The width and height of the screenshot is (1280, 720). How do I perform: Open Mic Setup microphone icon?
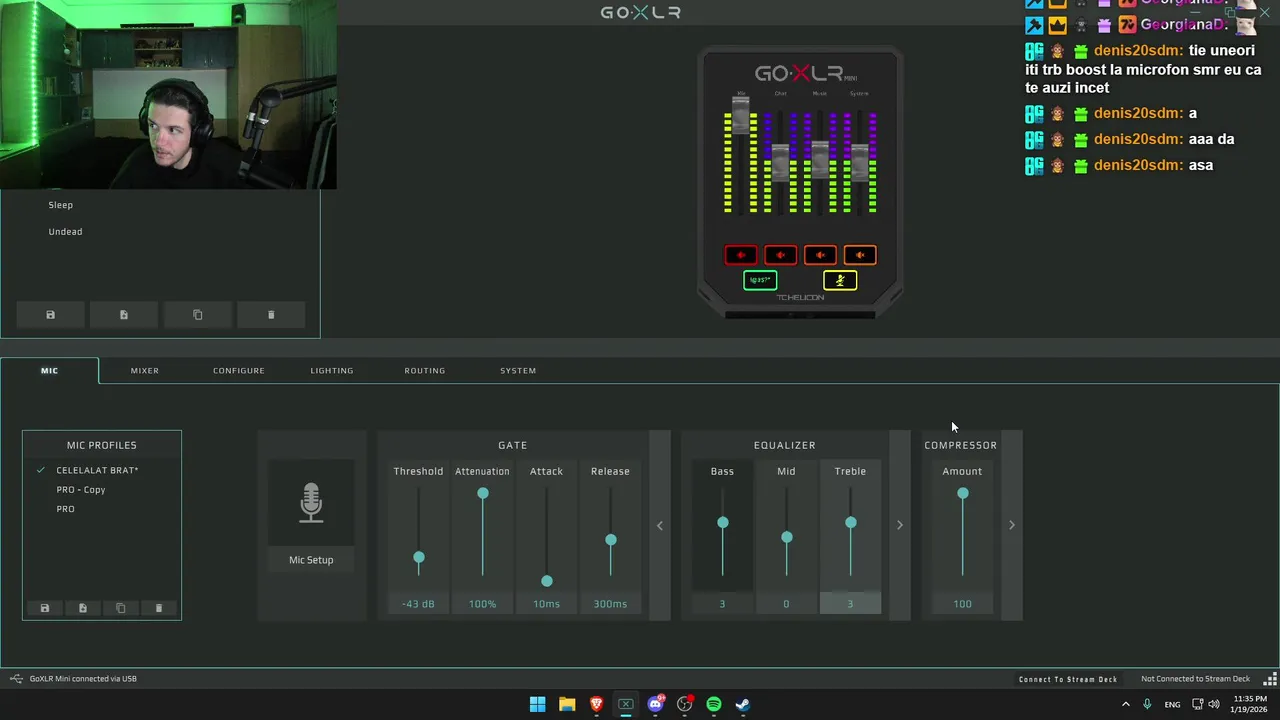[x=311, y=503]
